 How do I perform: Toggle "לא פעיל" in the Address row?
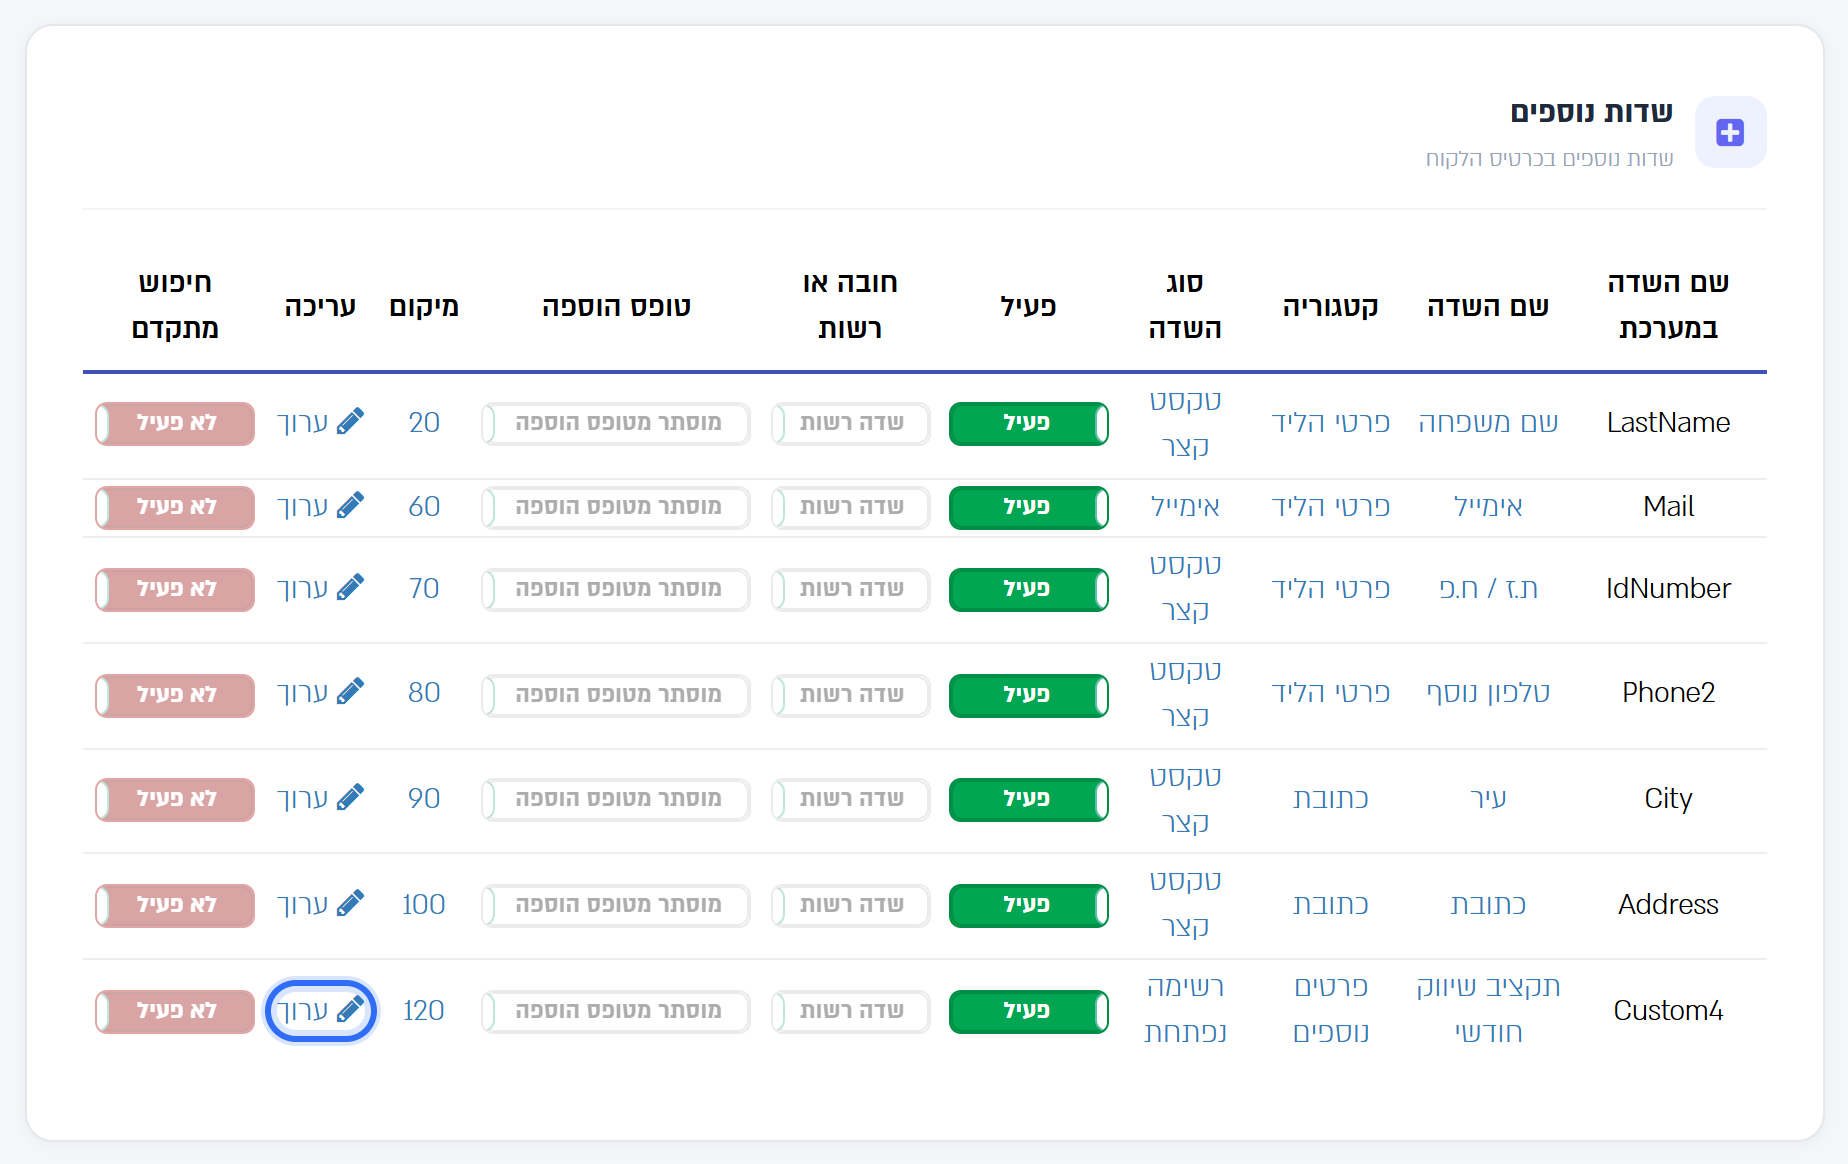pyautogui.click(x=175, y=906)
